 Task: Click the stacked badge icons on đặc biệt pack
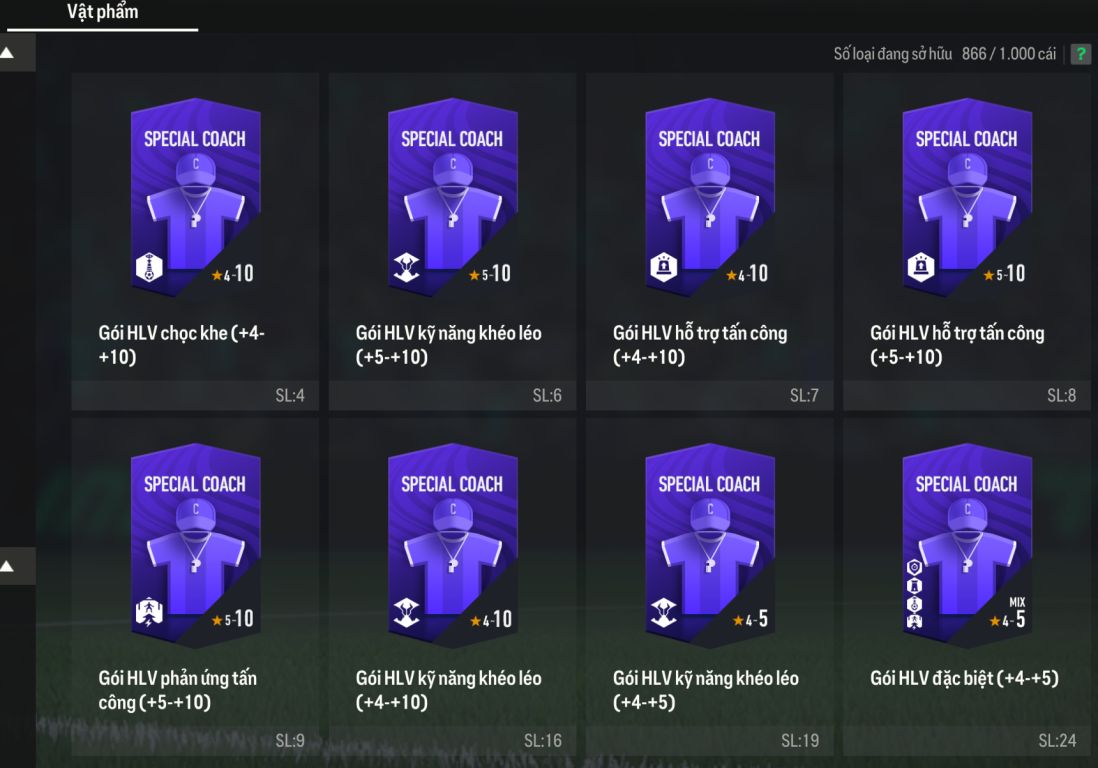coord(914,595)
